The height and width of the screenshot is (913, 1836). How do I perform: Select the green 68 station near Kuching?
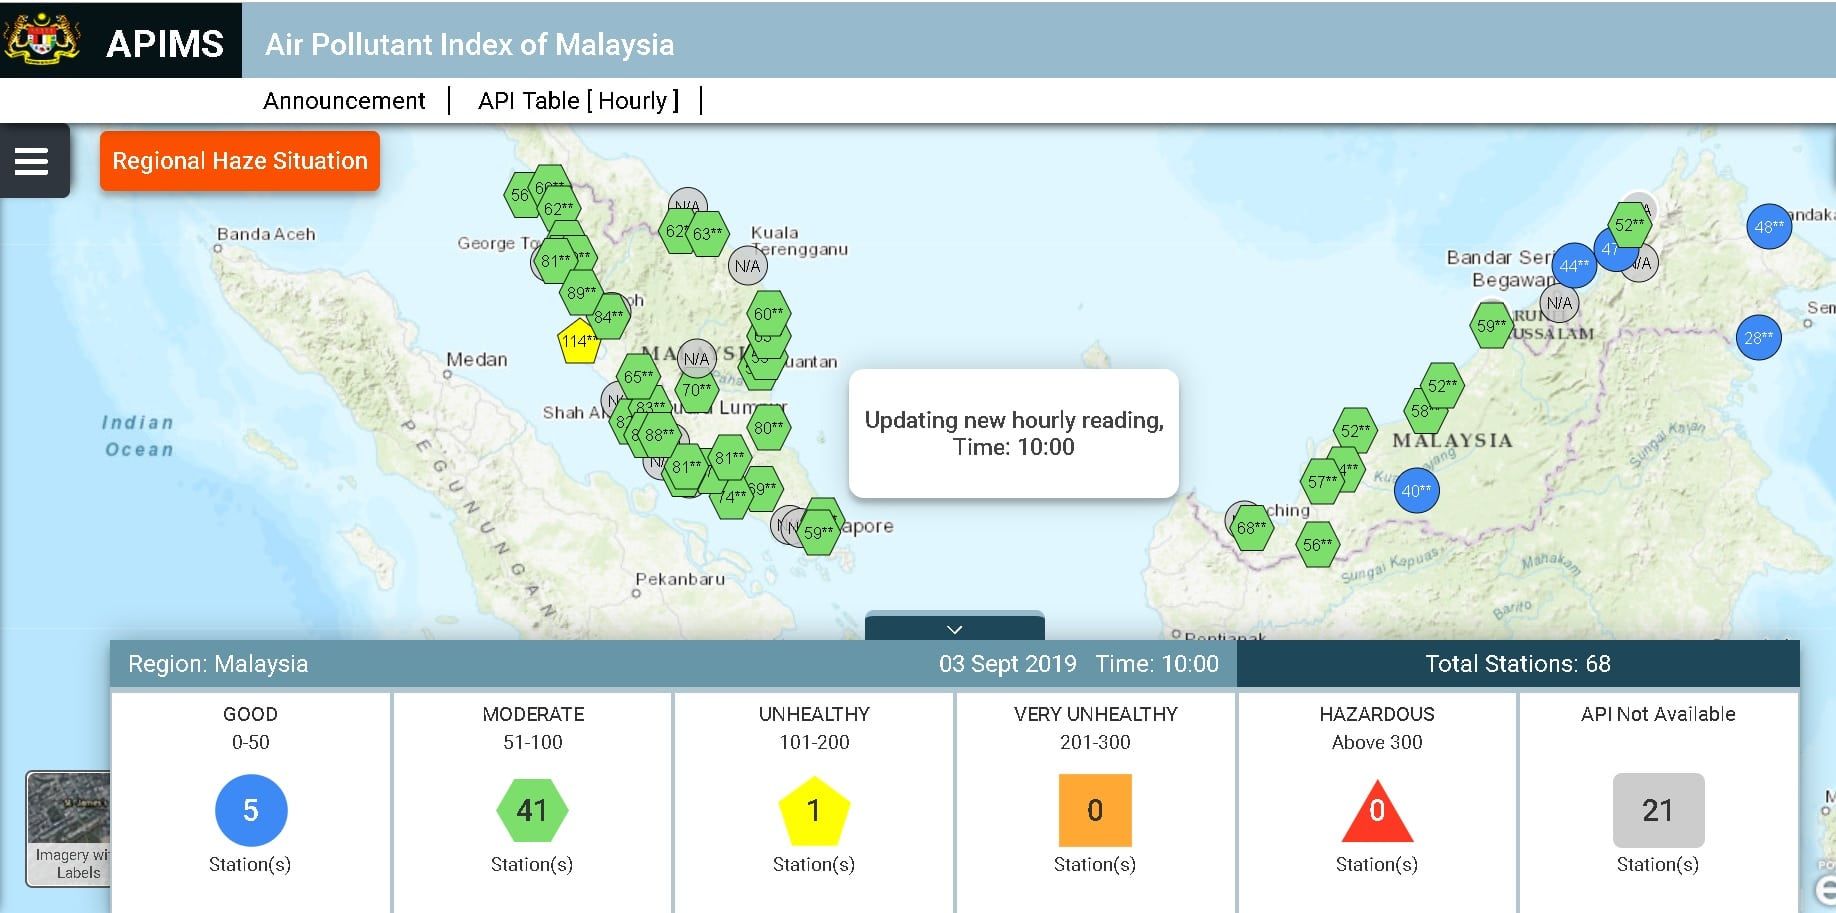(1251, 527)
